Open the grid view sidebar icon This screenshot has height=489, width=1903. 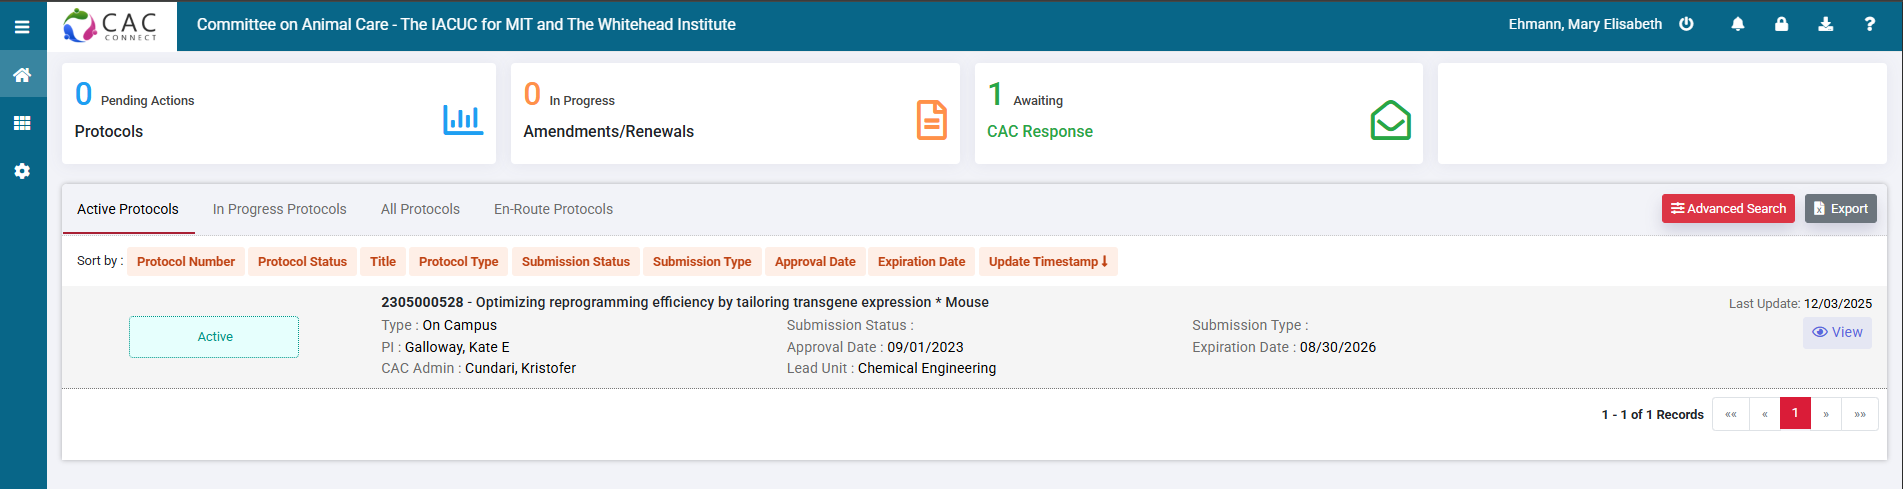click(22, 123)
